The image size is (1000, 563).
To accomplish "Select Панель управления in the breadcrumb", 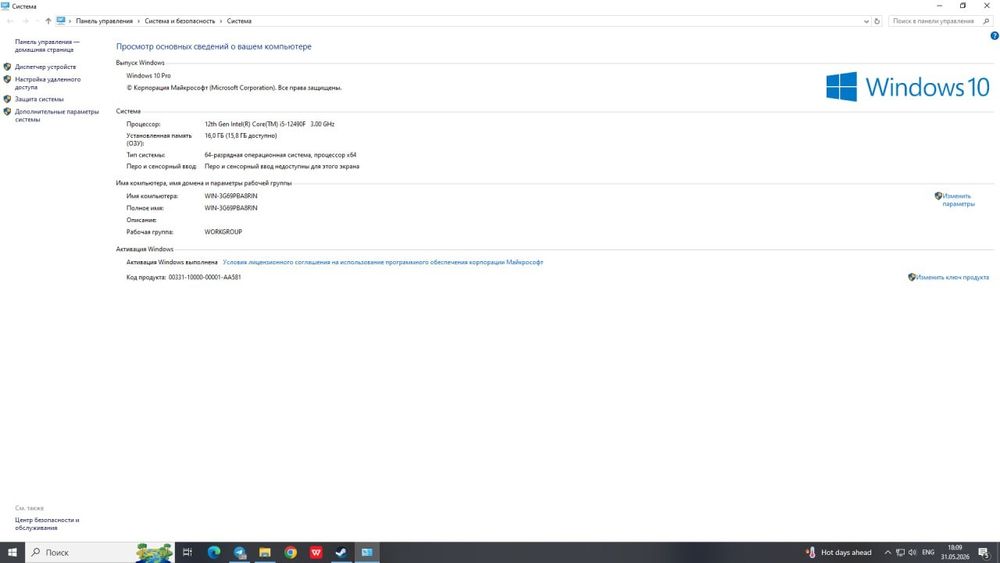I will coord(104,21).
